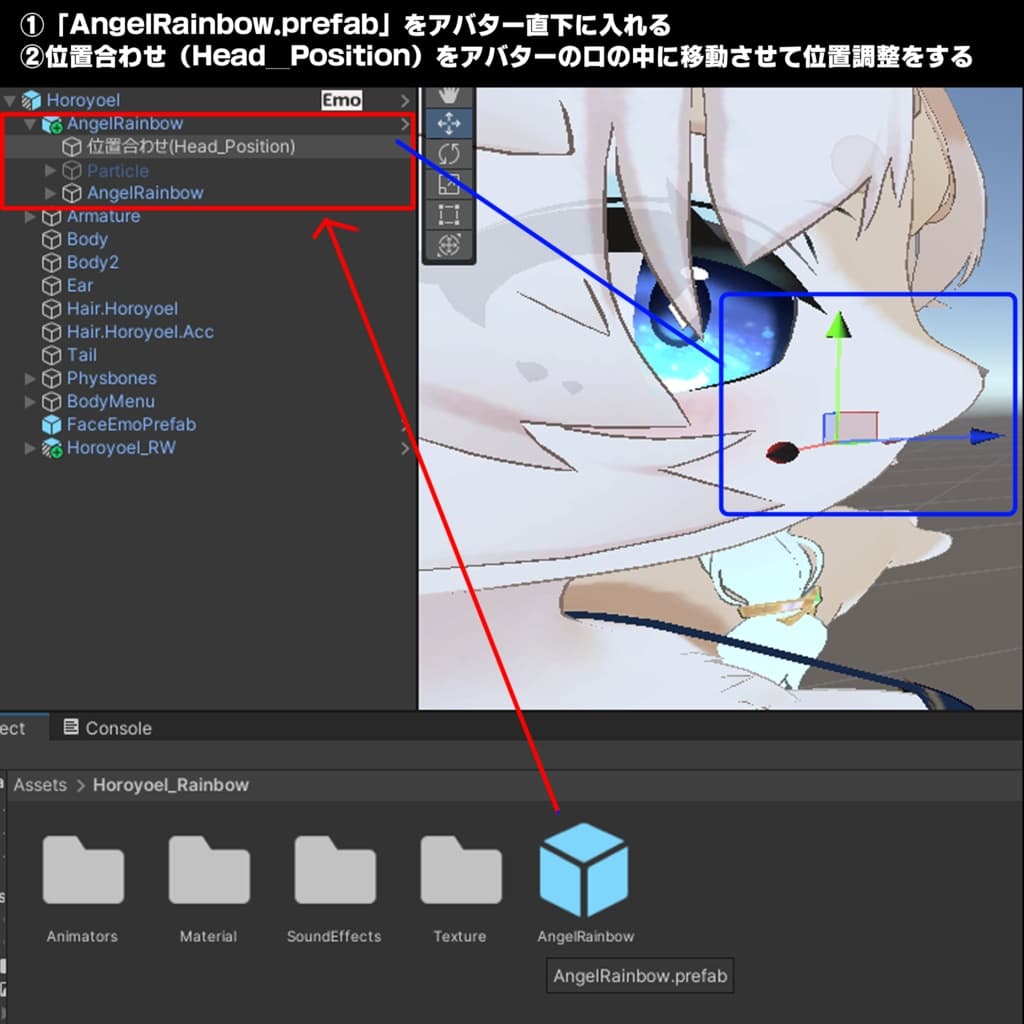Click the top AngelRainbow prefab-added icon

coord(52,124)
